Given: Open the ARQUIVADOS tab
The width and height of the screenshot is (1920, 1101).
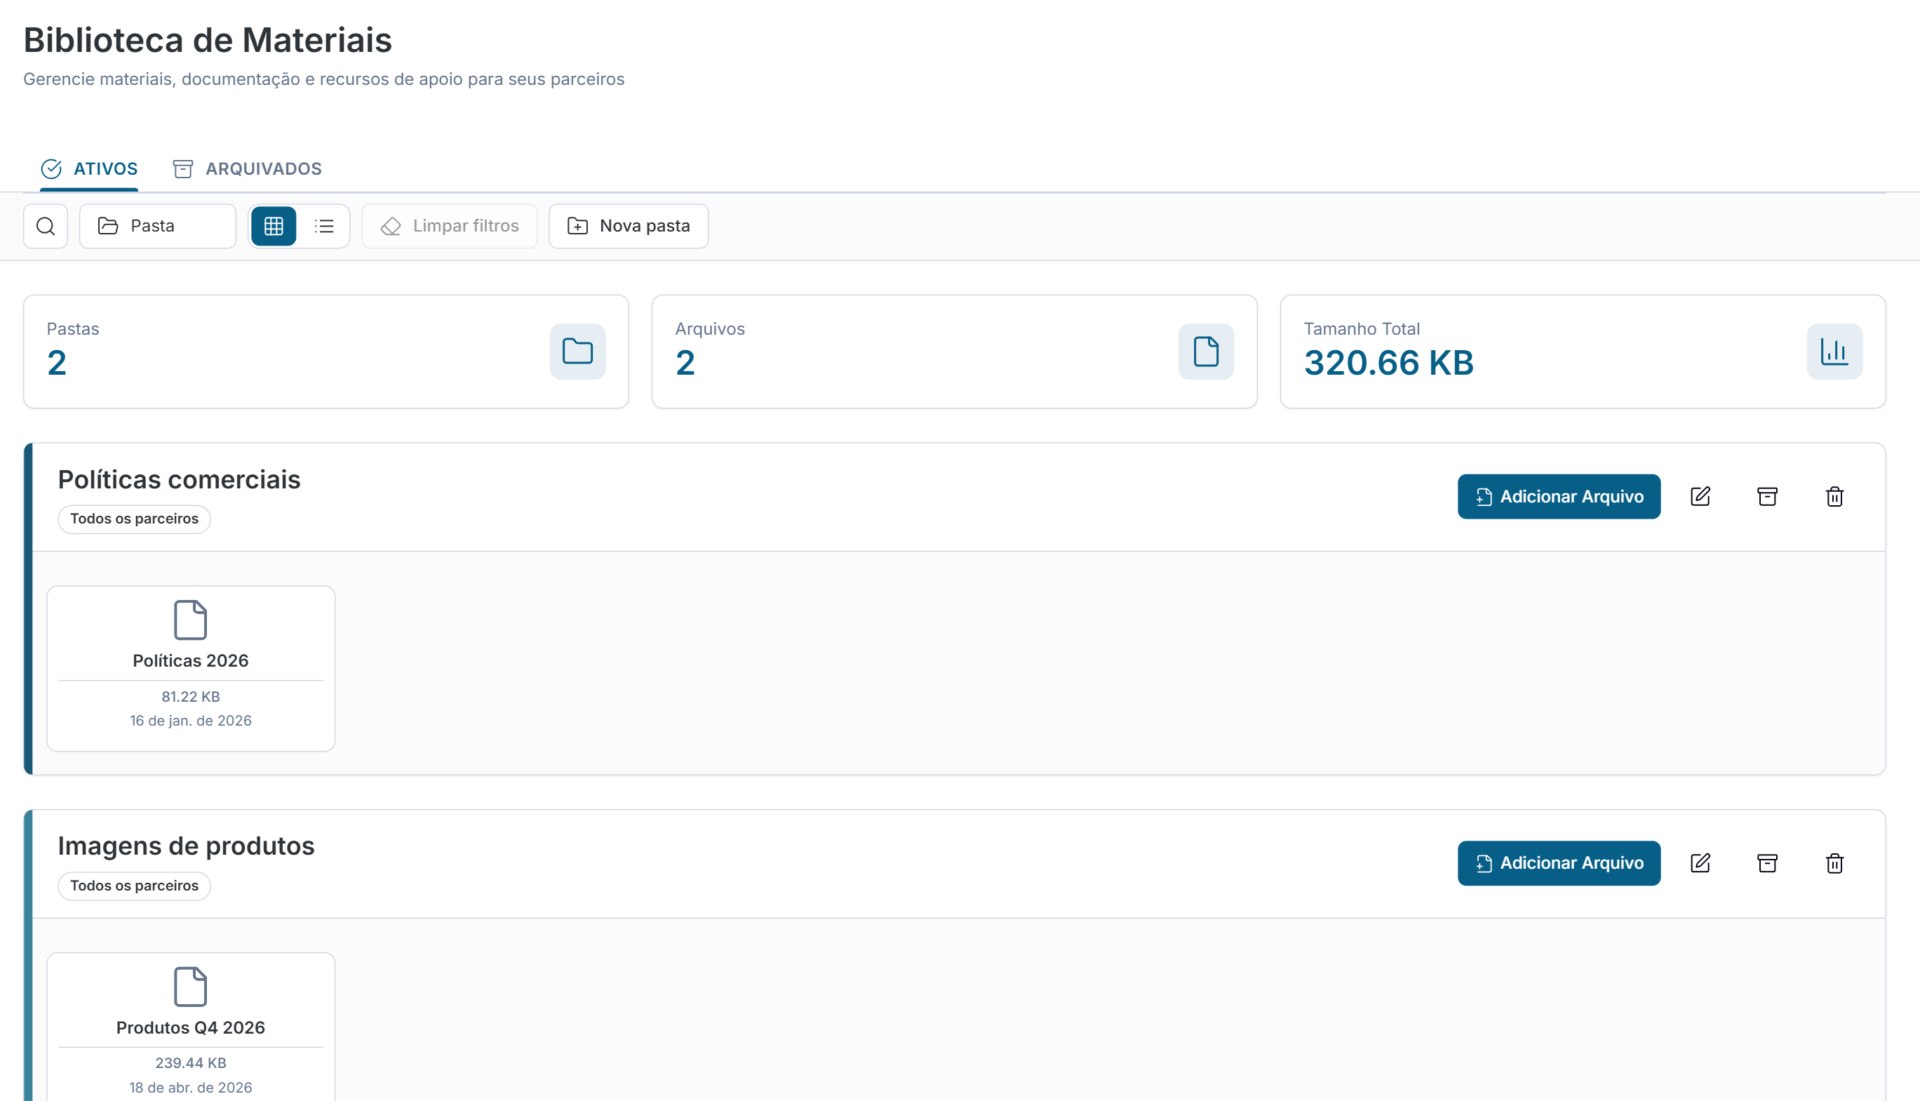Looking at the screenshot, I should coord(248,169).
